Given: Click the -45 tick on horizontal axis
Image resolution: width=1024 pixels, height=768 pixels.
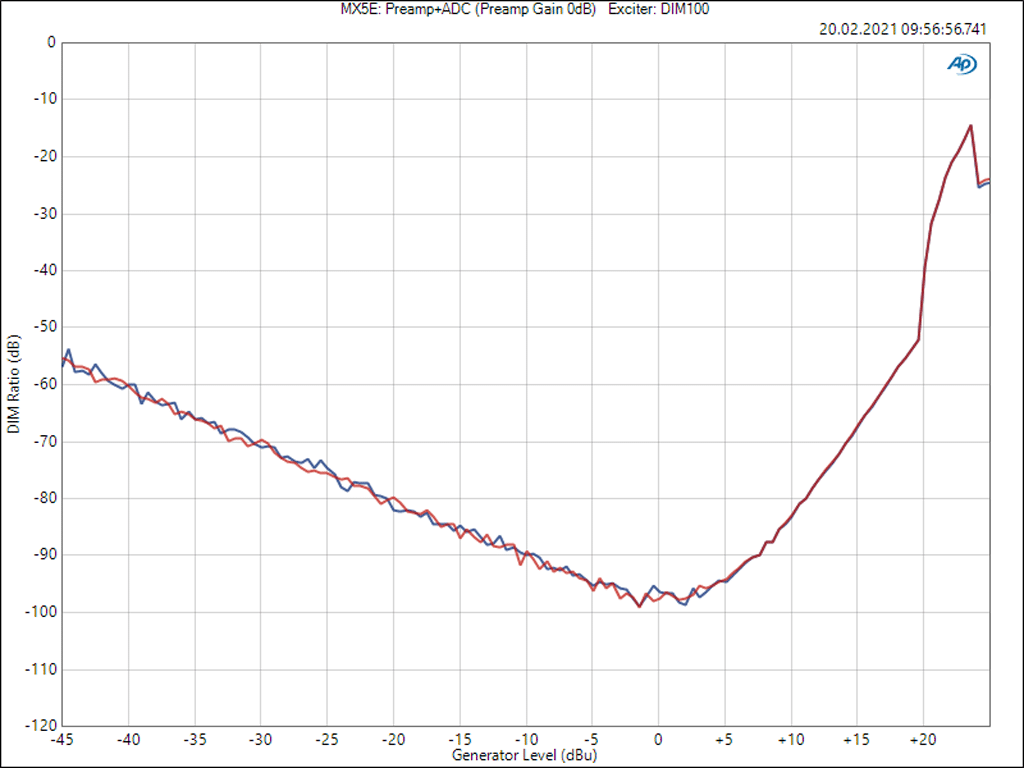Looking at the screenshot, I should click(62, 739).
